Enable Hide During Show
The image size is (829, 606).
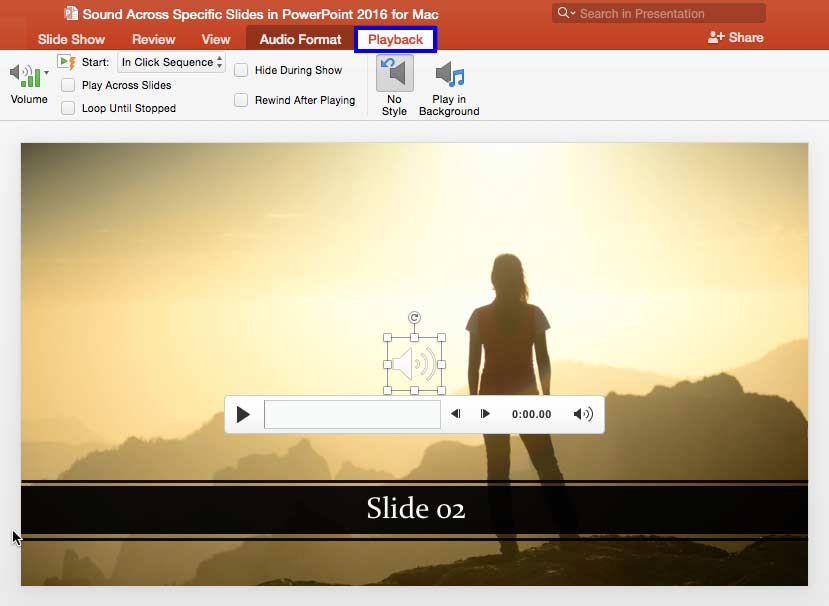point(240,70)
